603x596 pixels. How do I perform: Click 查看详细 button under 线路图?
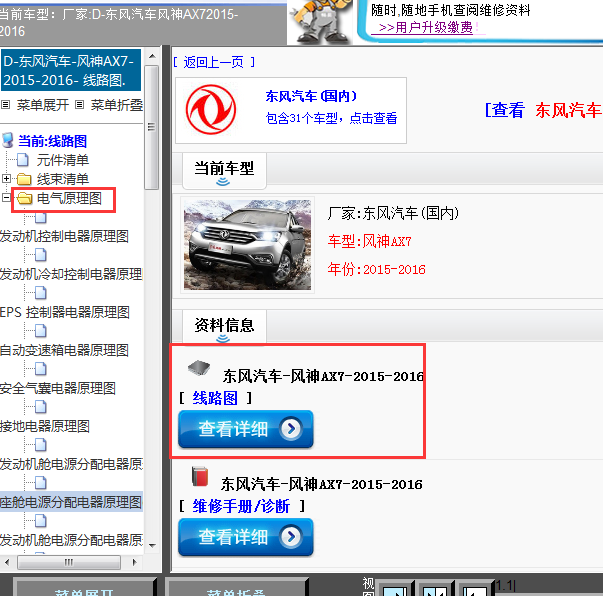[246, 429]
